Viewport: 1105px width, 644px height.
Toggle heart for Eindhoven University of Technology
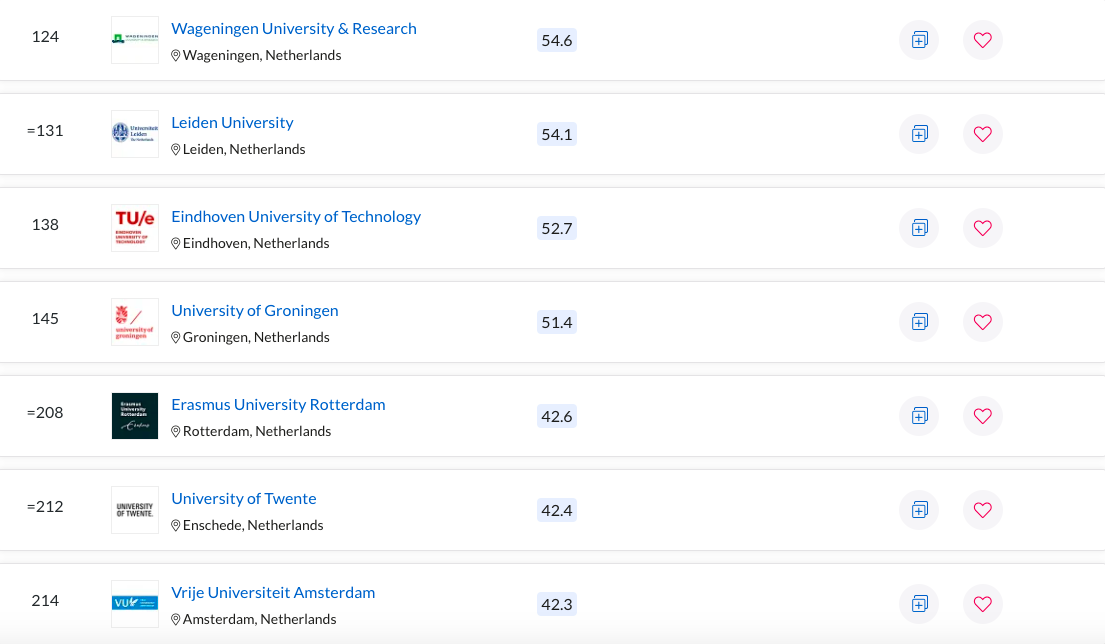tap(982, 228)
